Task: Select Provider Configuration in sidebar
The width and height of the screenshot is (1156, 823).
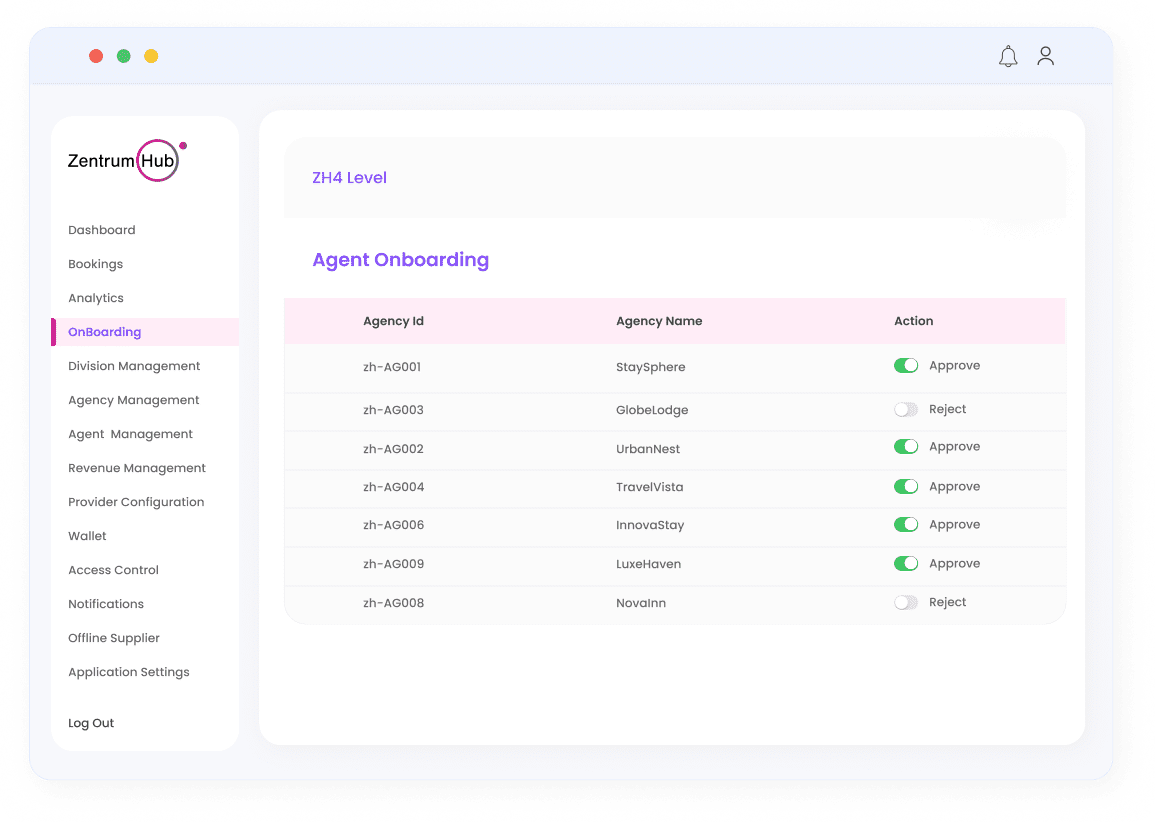Action: [x=136, y=502]
